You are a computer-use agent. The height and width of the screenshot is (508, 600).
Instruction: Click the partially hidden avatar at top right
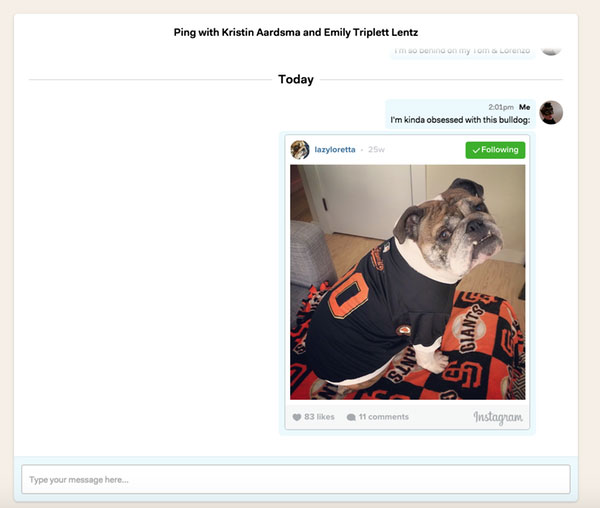(x=551, y=50)
